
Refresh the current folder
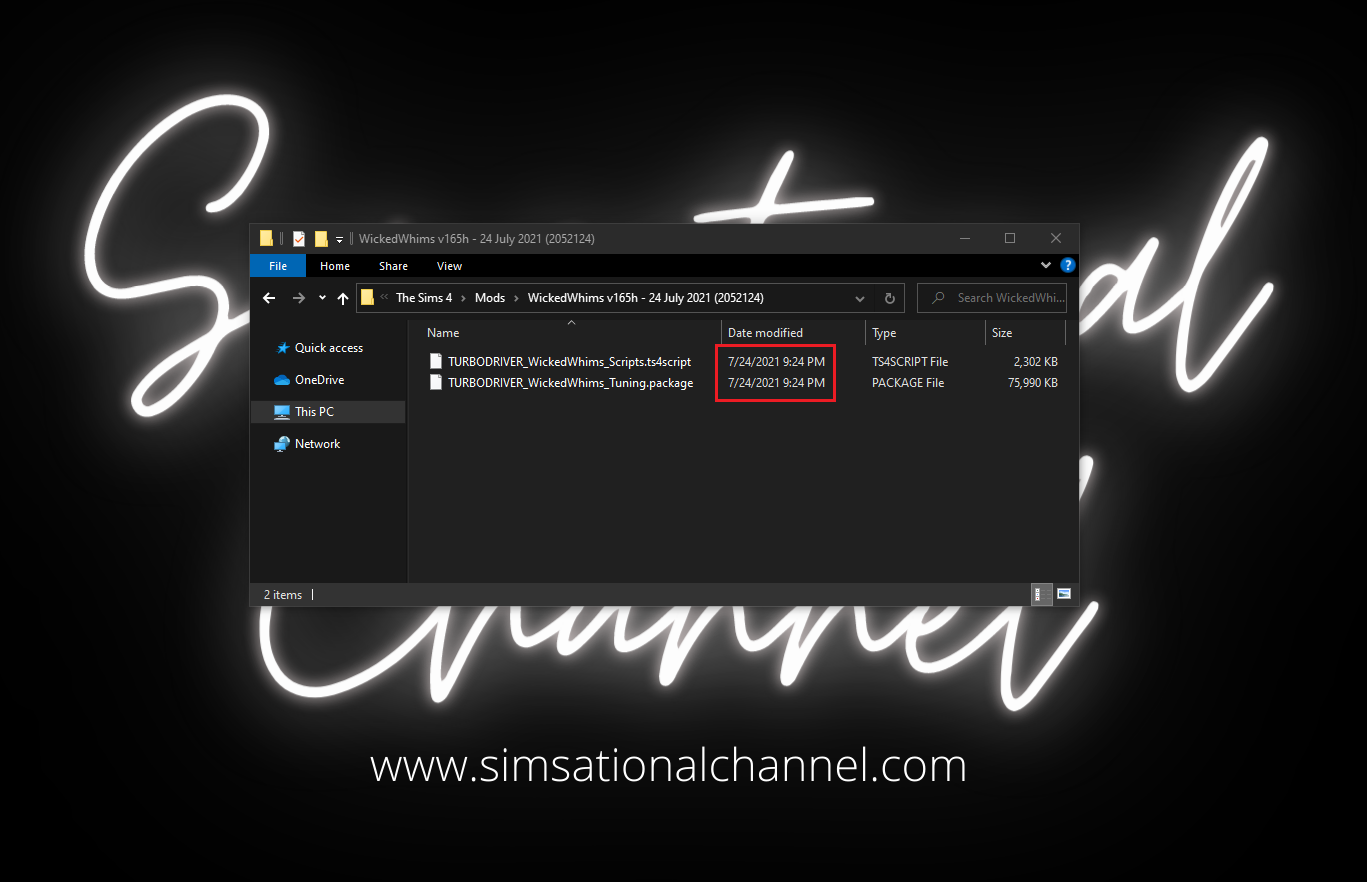click(x=890, y=298)
